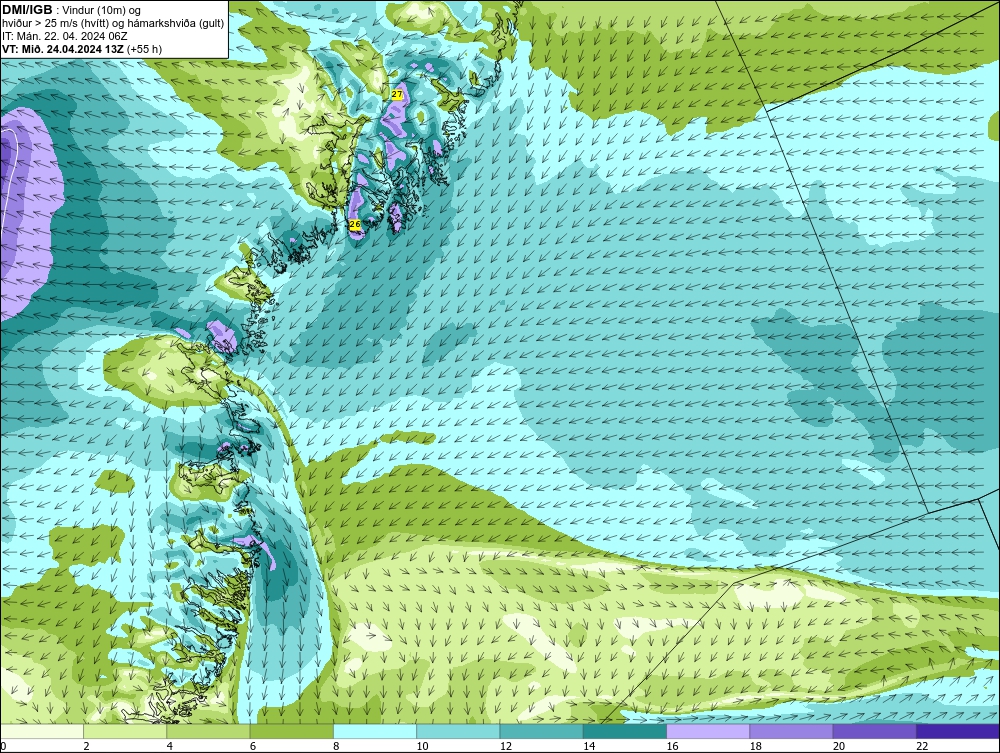
Task: Click the legend value 2
Action: tap(86, 746)
